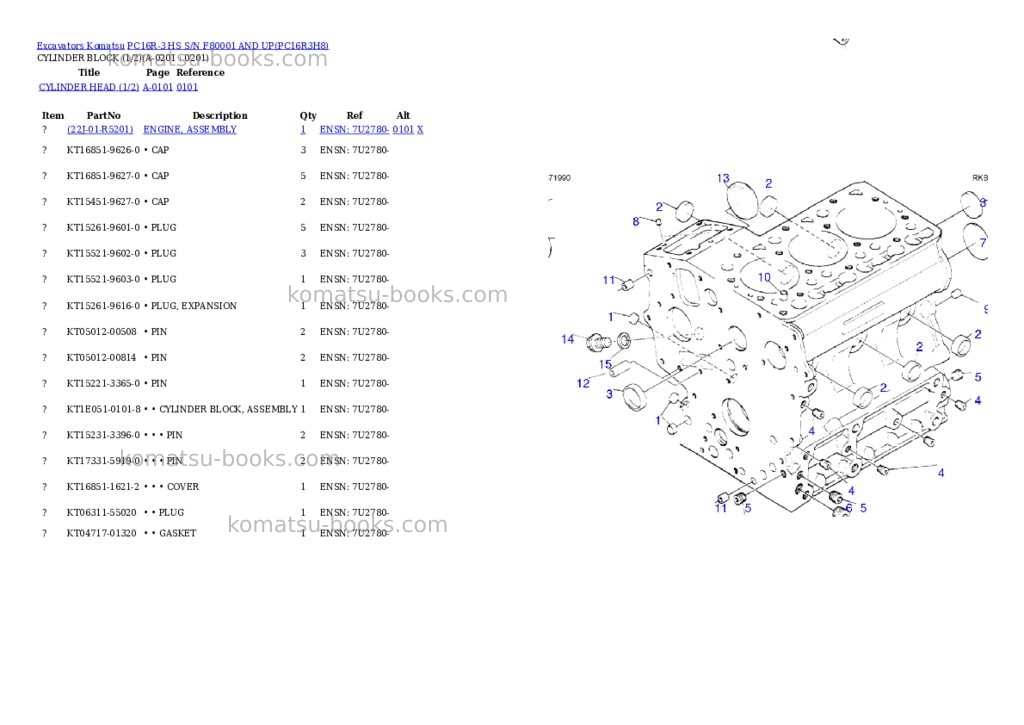Click callout number 10 on the diagram

pyautogui.click(x=764, y=278)
